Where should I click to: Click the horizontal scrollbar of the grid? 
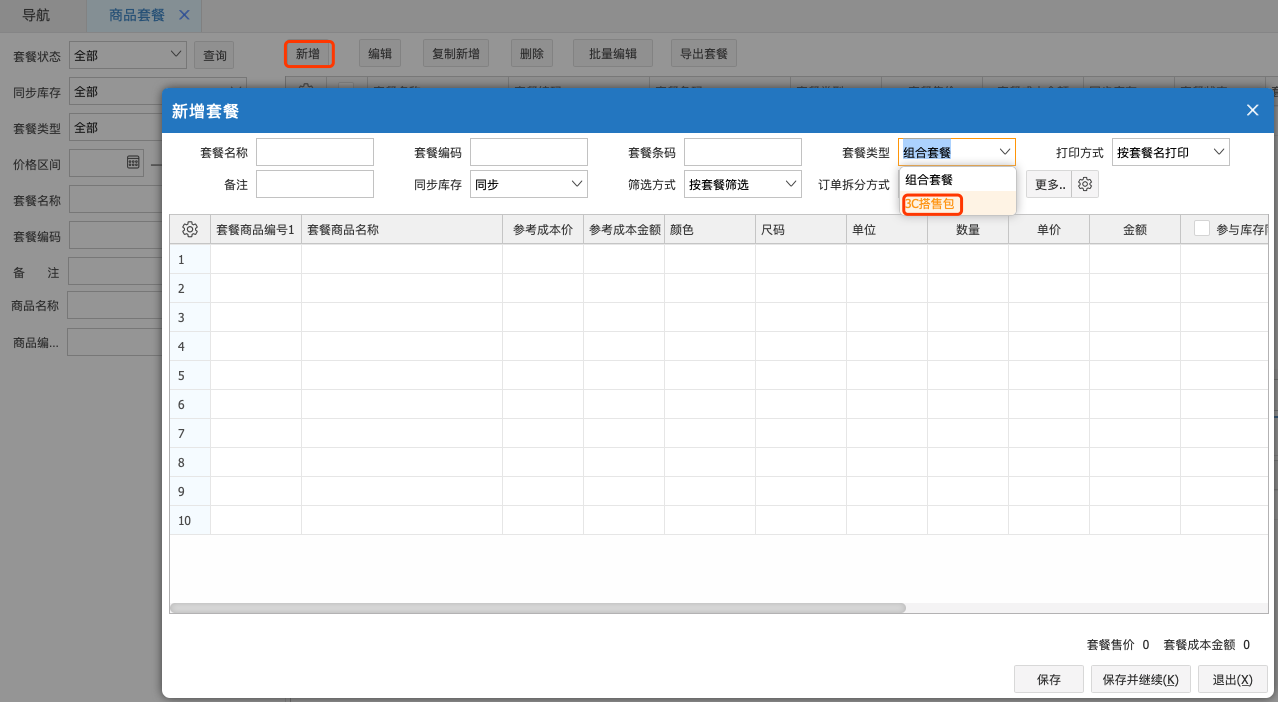point(538,608)
